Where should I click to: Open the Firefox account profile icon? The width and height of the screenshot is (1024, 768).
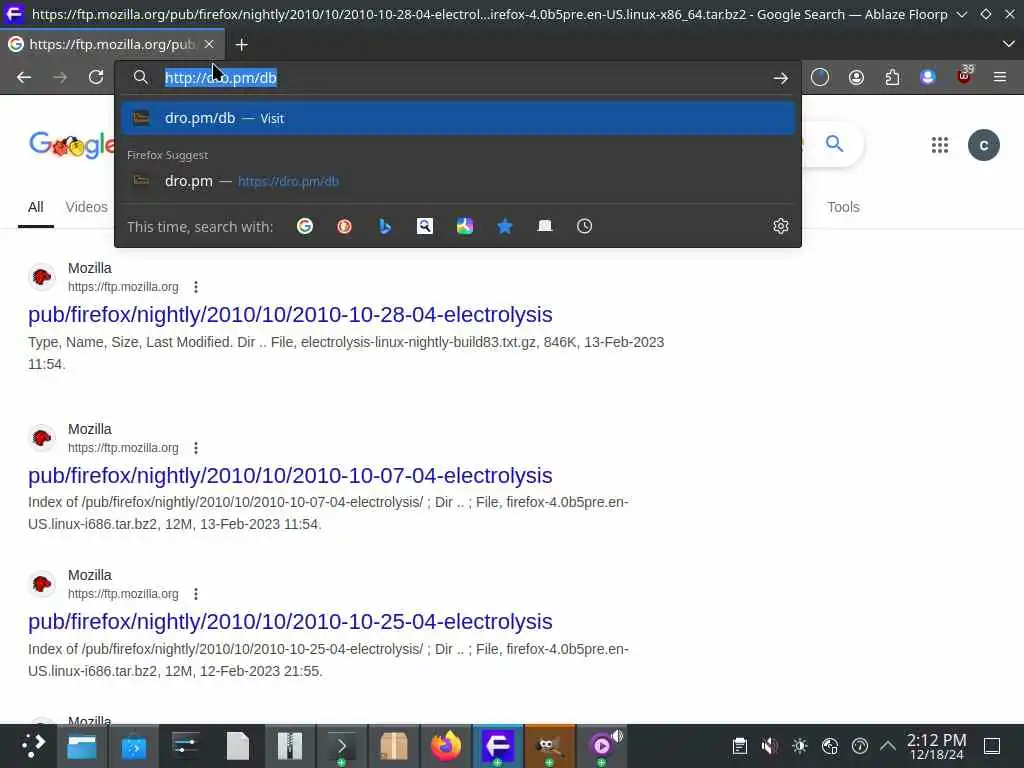[x=856, y=78]
